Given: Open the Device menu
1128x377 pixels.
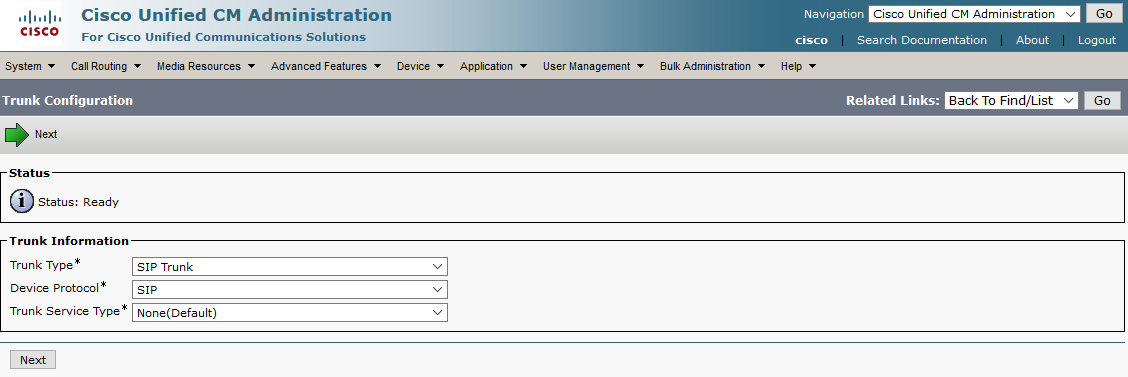Looking at the screenshot, I should tap(420, 66).
